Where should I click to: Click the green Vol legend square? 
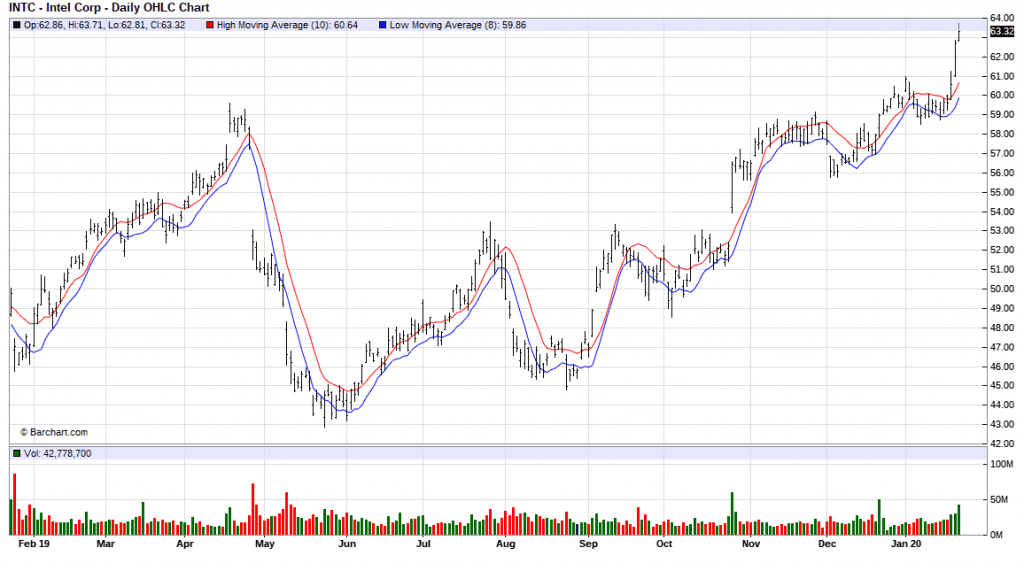point(15,454)
